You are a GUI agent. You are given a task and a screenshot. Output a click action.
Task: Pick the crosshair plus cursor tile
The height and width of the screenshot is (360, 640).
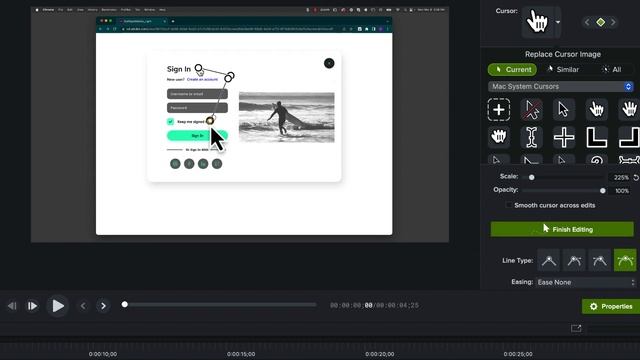click(x=564, y=137)
